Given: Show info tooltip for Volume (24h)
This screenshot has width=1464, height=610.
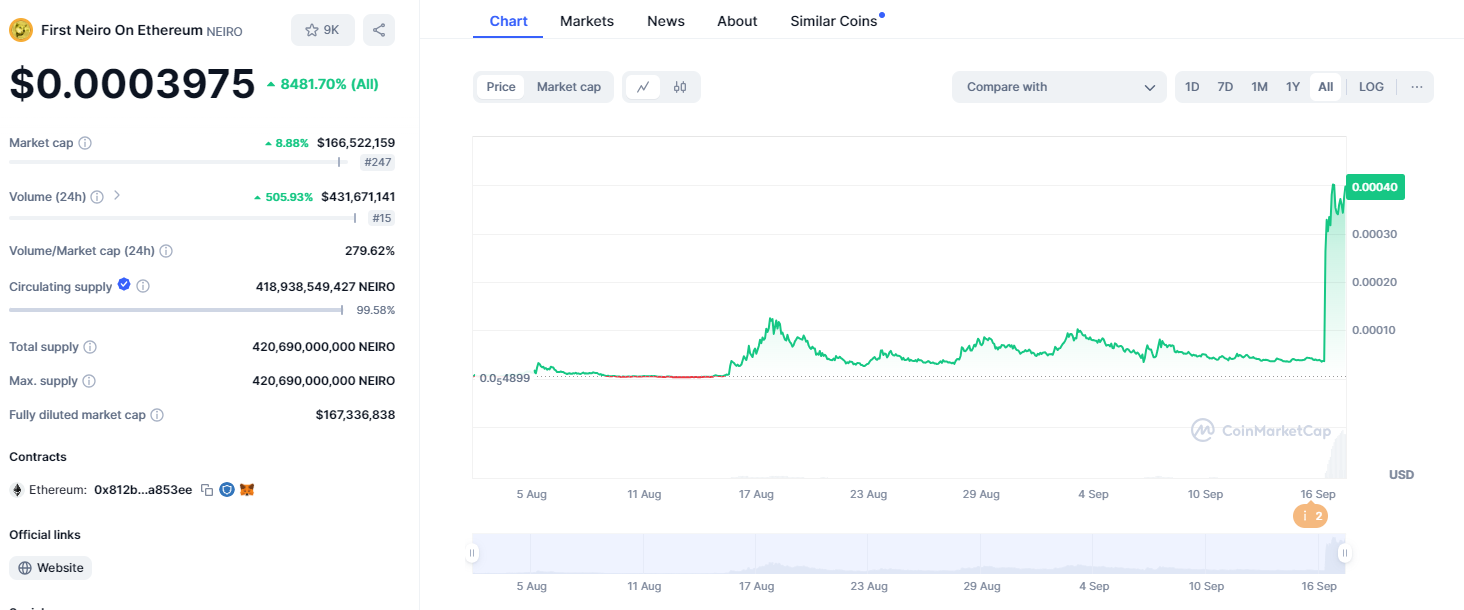Looking at the screenshot, I should pyautogui.click(x=97, y=197).
